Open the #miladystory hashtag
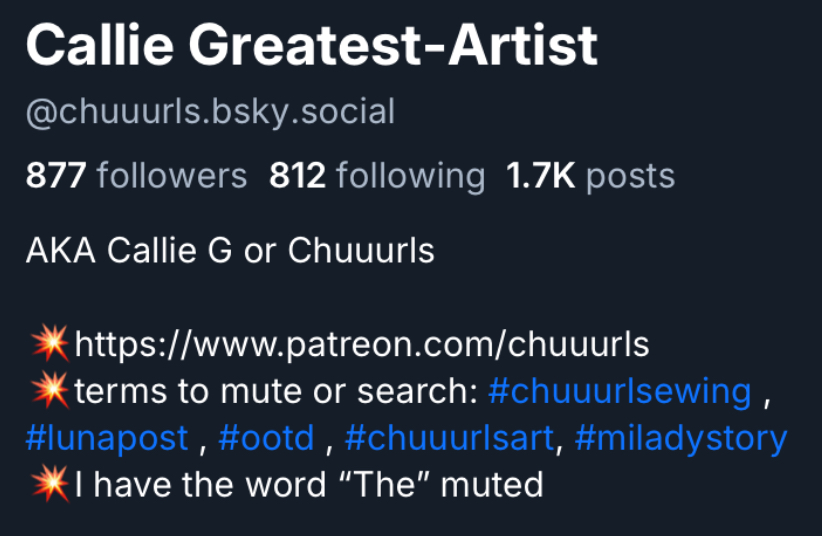 [681, 438]
